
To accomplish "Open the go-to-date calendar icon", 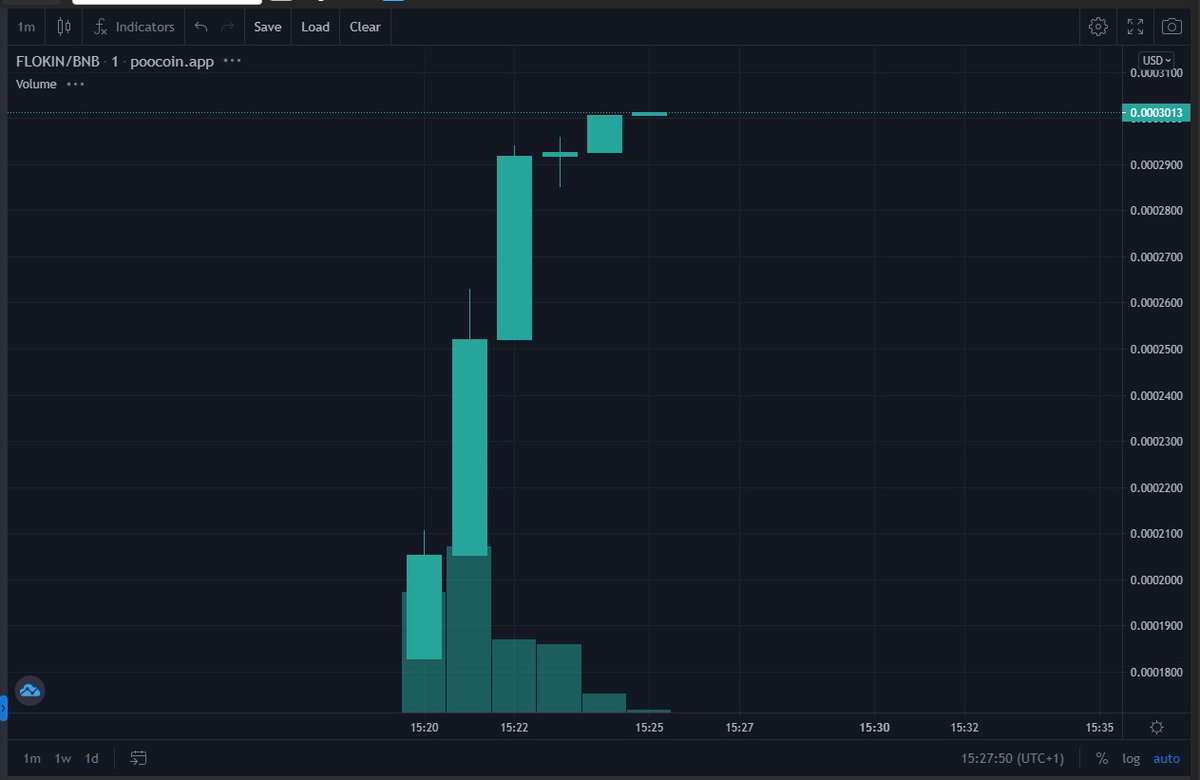I will 139,758.
